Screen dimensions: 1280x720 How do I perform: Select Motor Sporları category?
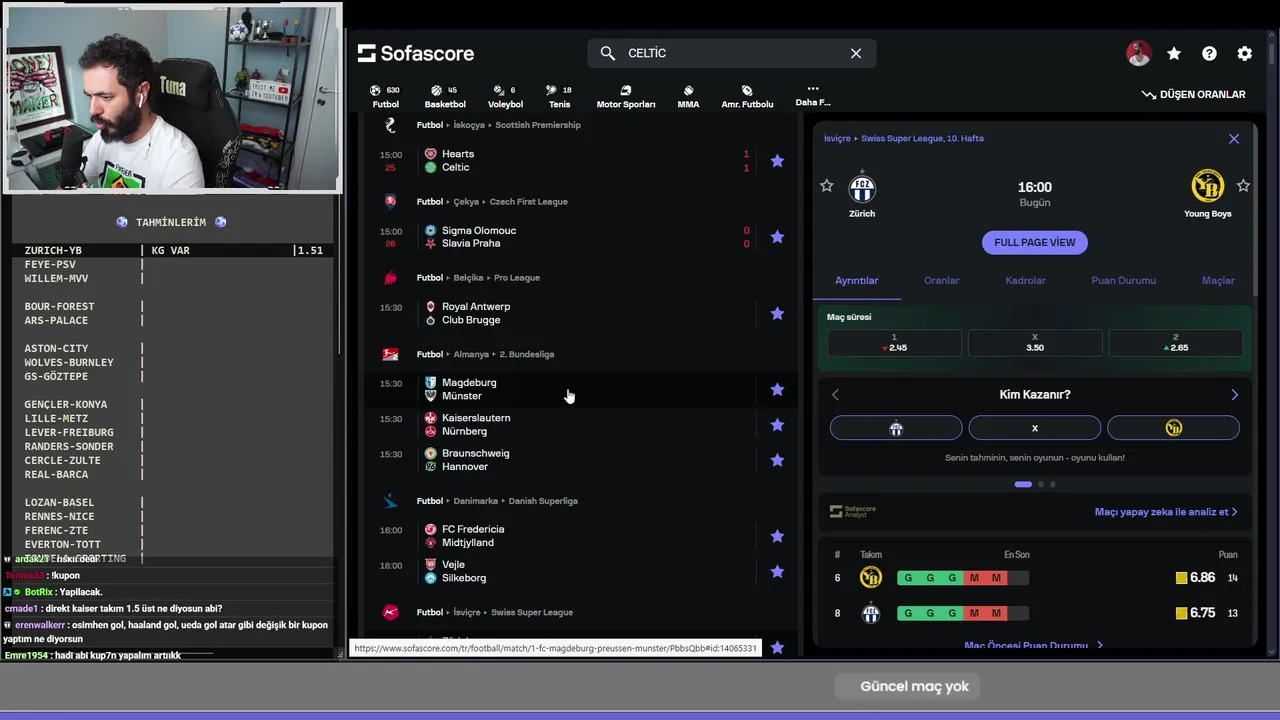click(x=626, y=97)
